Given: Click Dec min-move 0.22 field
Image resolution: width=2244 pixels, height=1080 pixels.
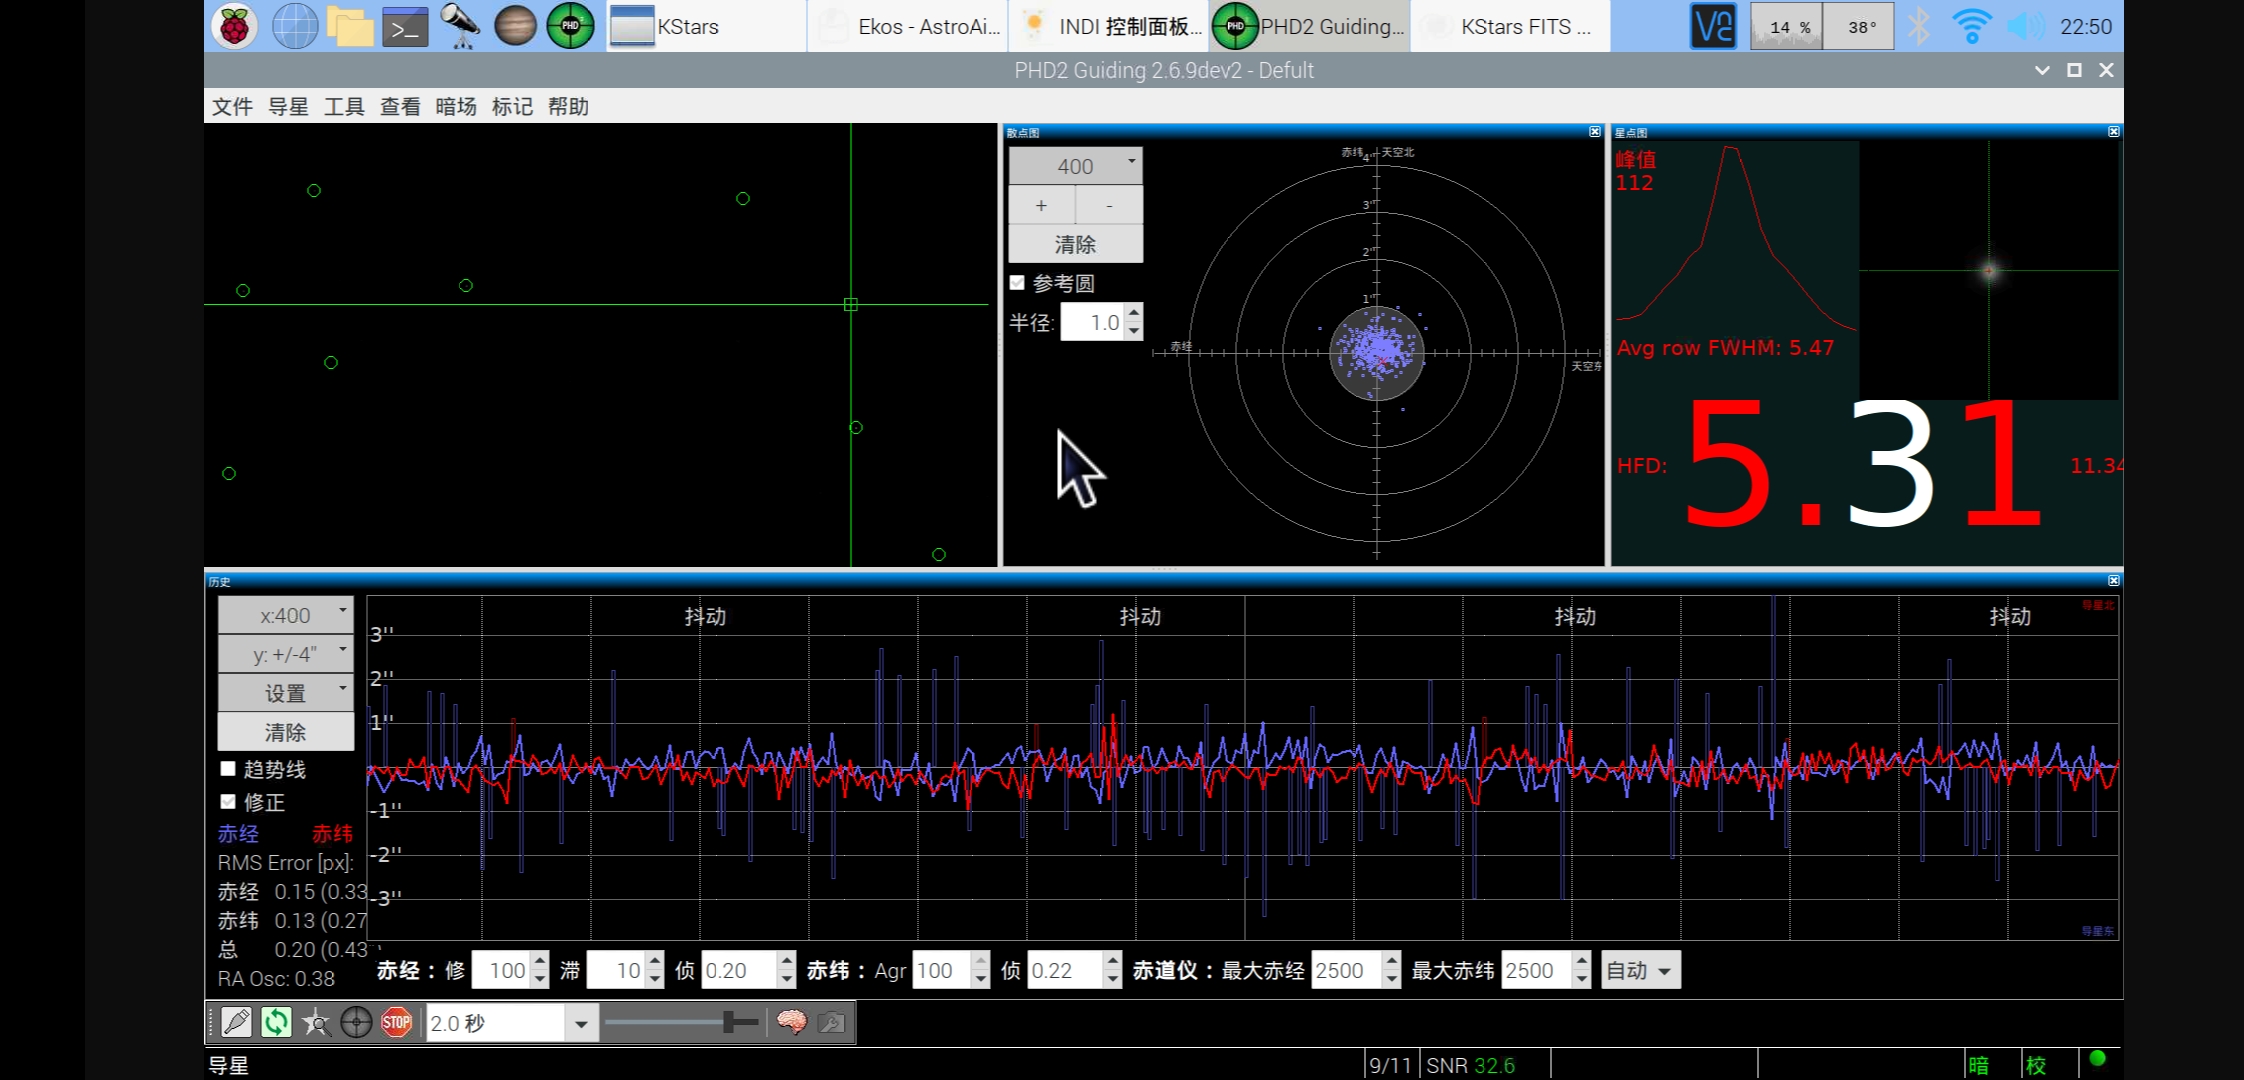Looking at the screenshot, I should tap(1066, 970).
